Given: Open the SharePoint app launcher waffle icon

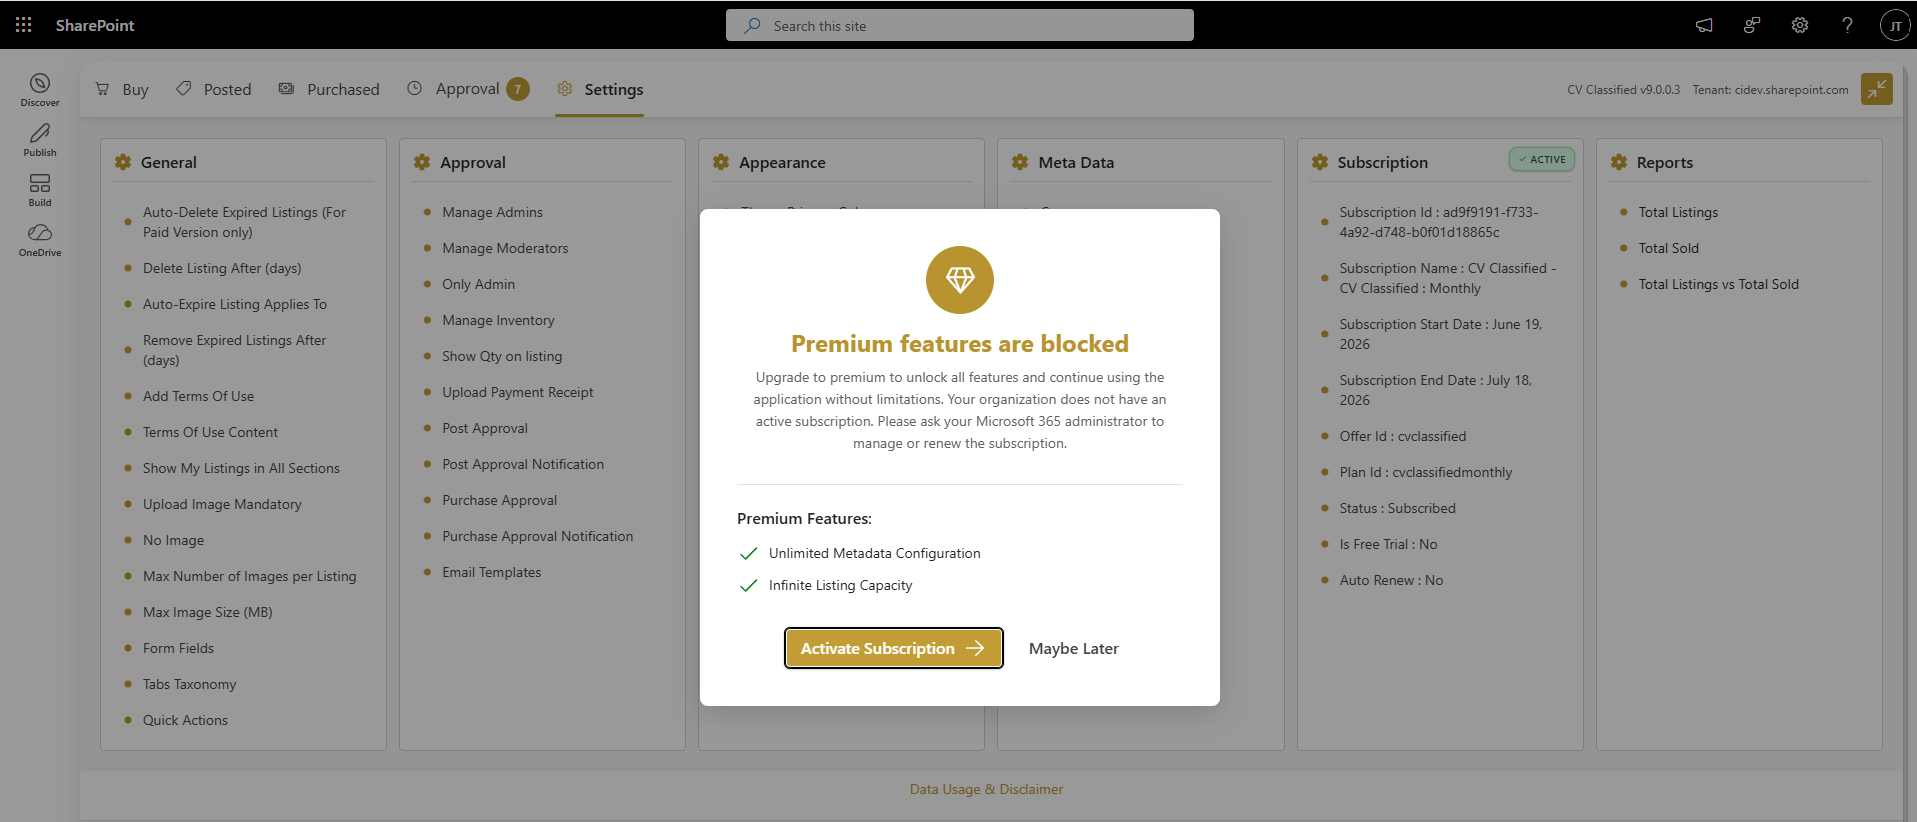Looking at the screenshot, I should (x=24, y=25).
